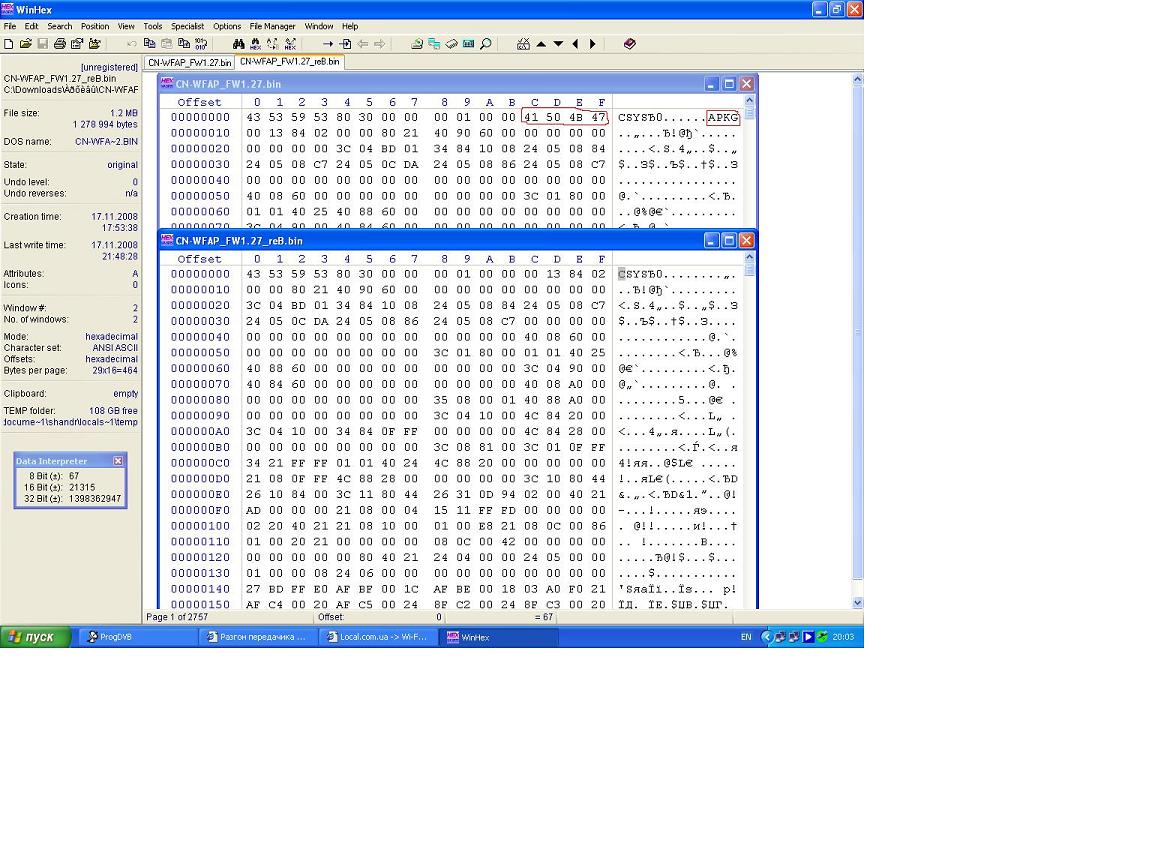The width and height of the screenshot is (1152, 864).
Task: Click the magnifier Analyze toolbar icon
Action: point(486,44)
